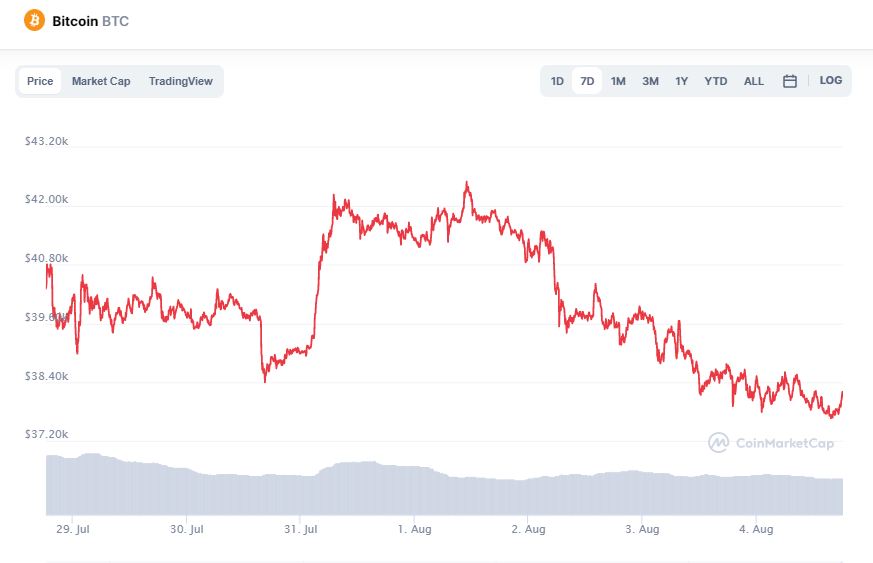Click the Bitcoin logo icon

35,21
